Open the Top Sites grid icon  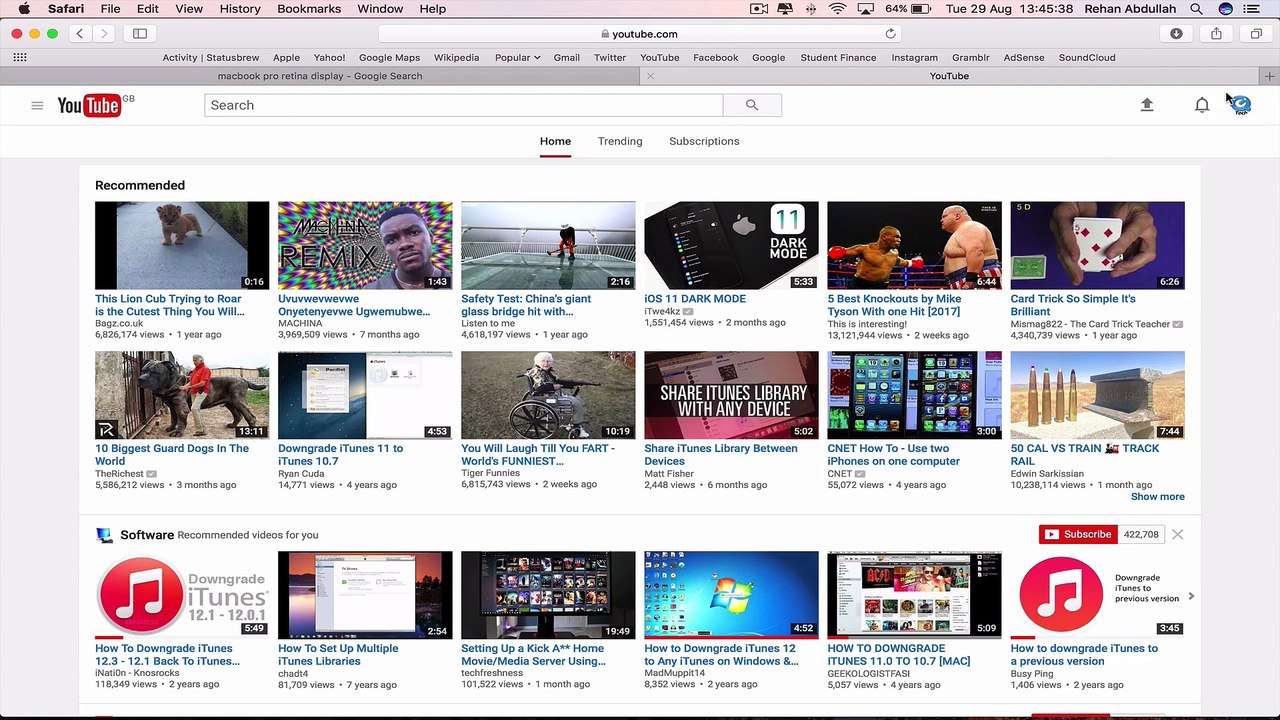[x=20, y=58]
